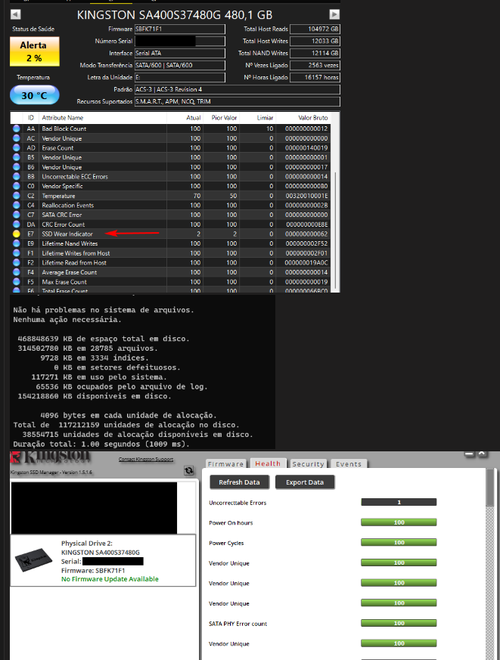
Task: Open the Events tab in Kingston SSD Manager
Action: (x=348, y=464)
